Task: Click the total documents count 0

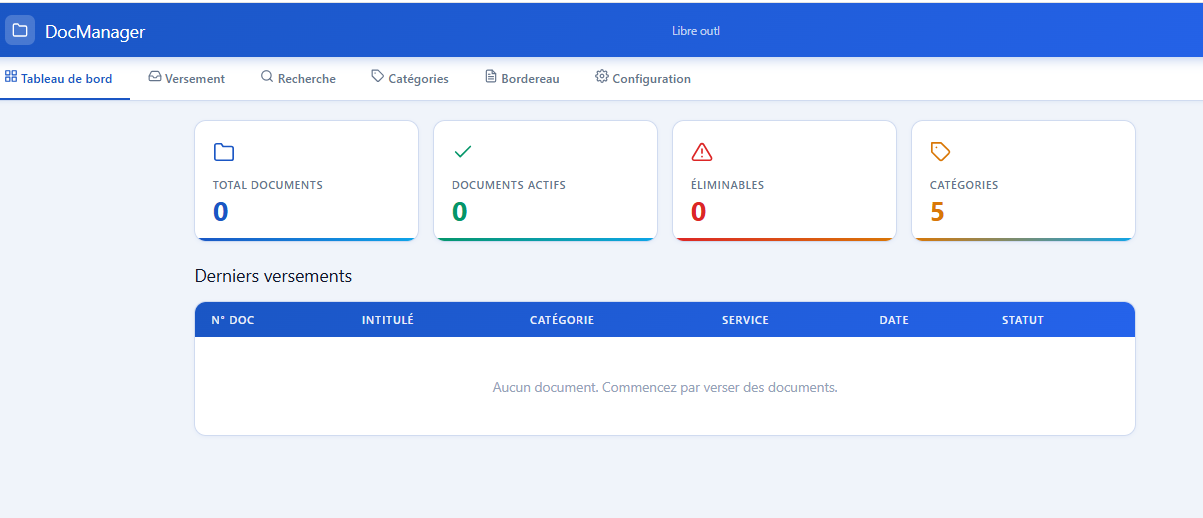Action: point(221,212)
